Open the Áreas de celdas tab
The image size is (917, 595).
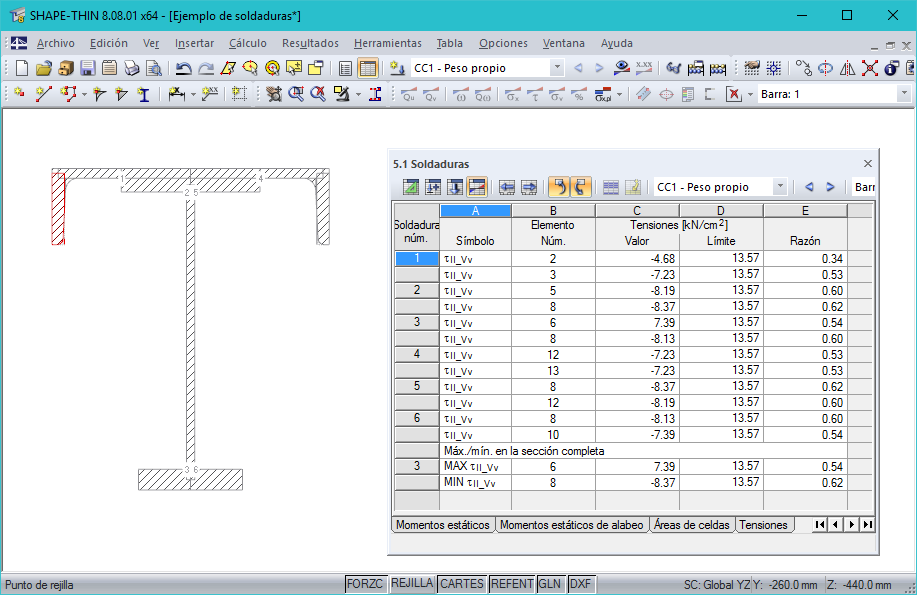[691, 525]
